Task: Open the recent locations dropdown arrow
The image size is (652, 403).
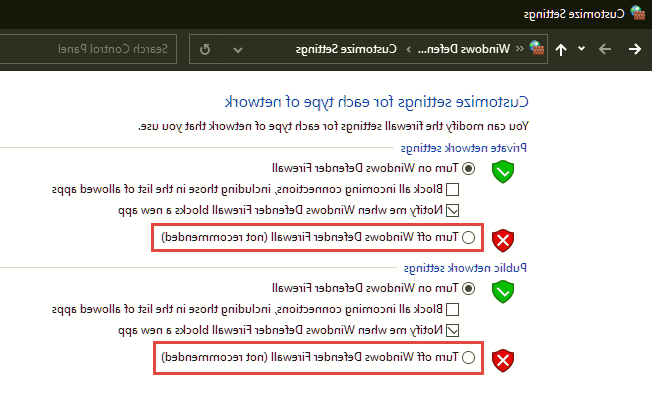Action: point(581,49)
